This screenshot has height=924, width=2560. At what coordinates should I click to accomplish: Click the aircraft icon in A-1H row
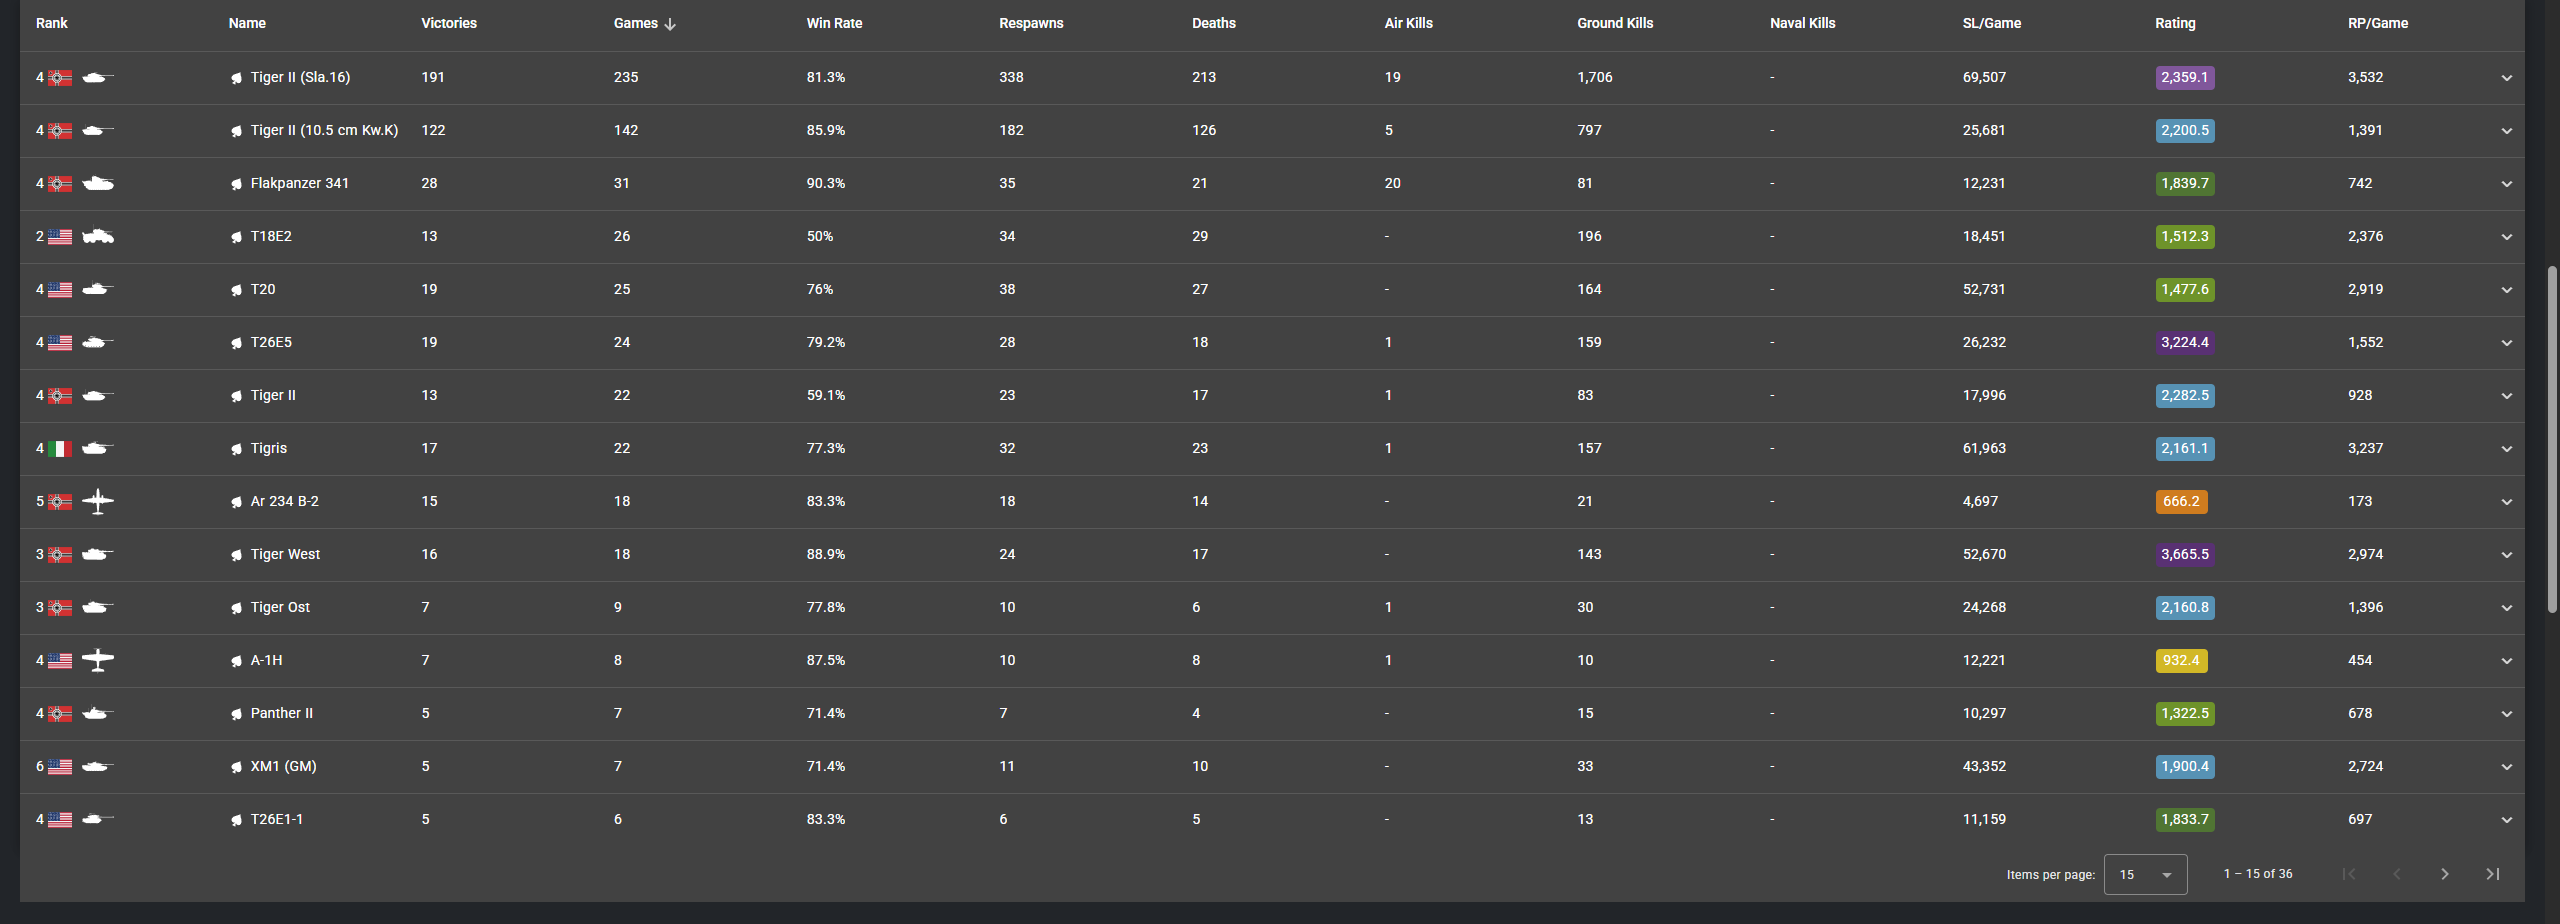coord(97,660)
